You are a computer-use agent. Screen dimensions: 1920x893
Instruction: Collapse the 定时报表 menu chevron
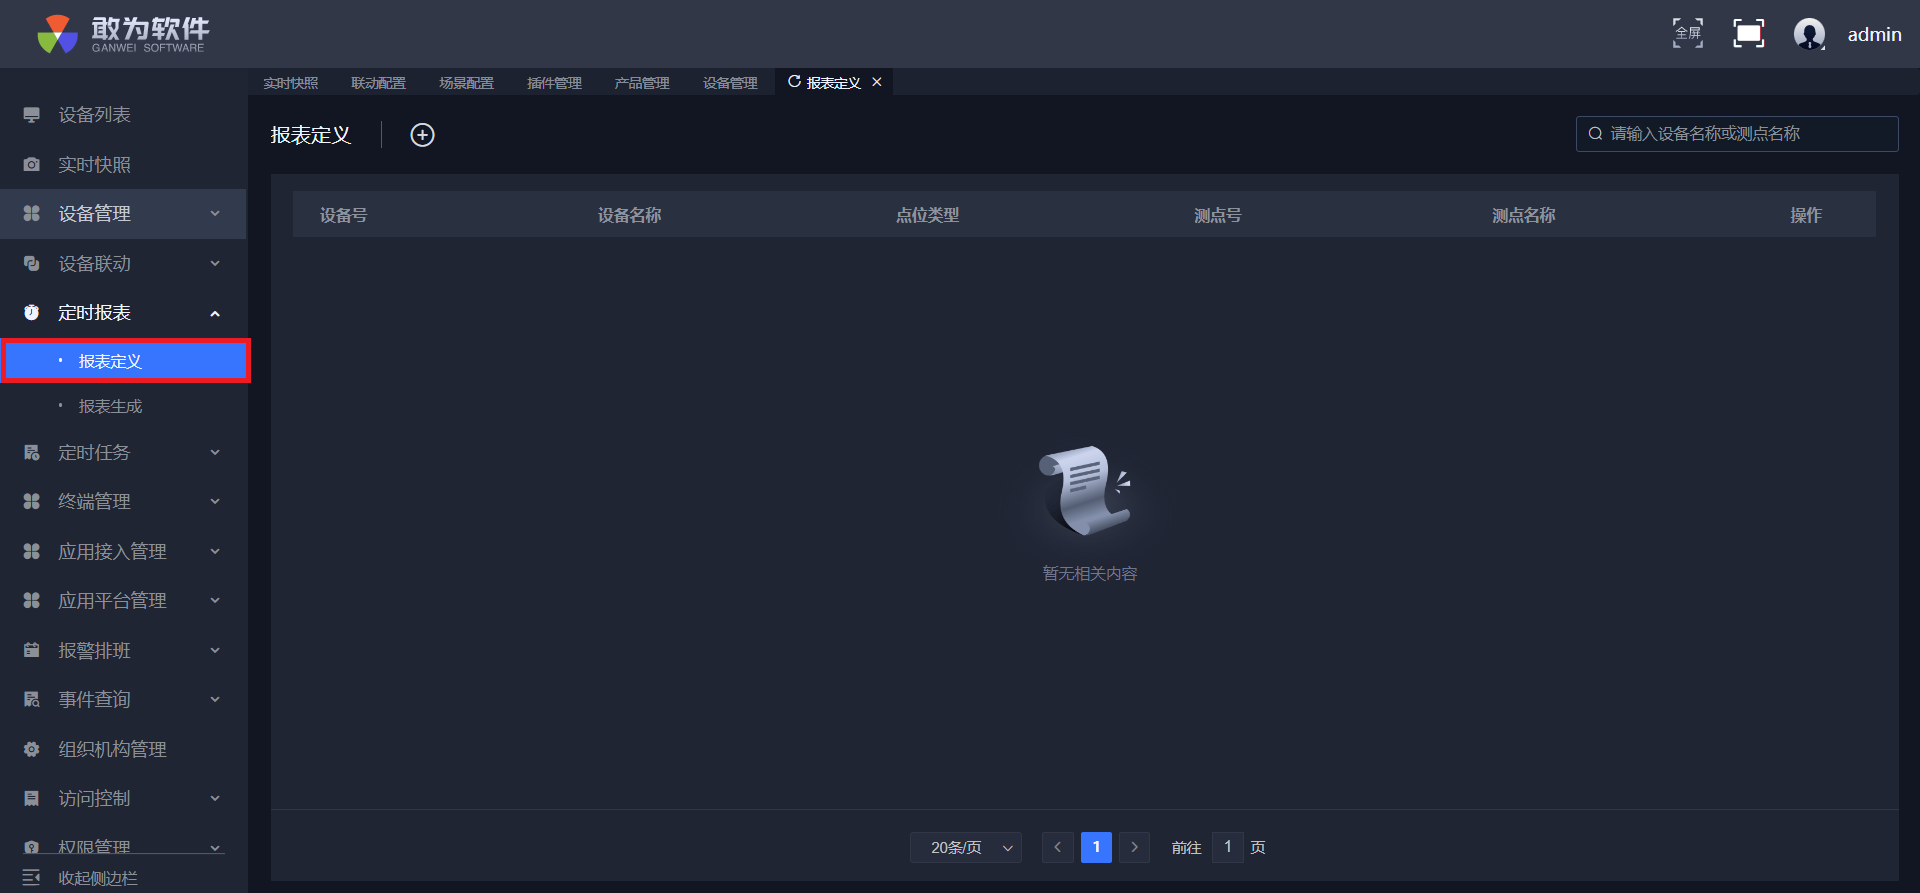[x=215, y=313]
